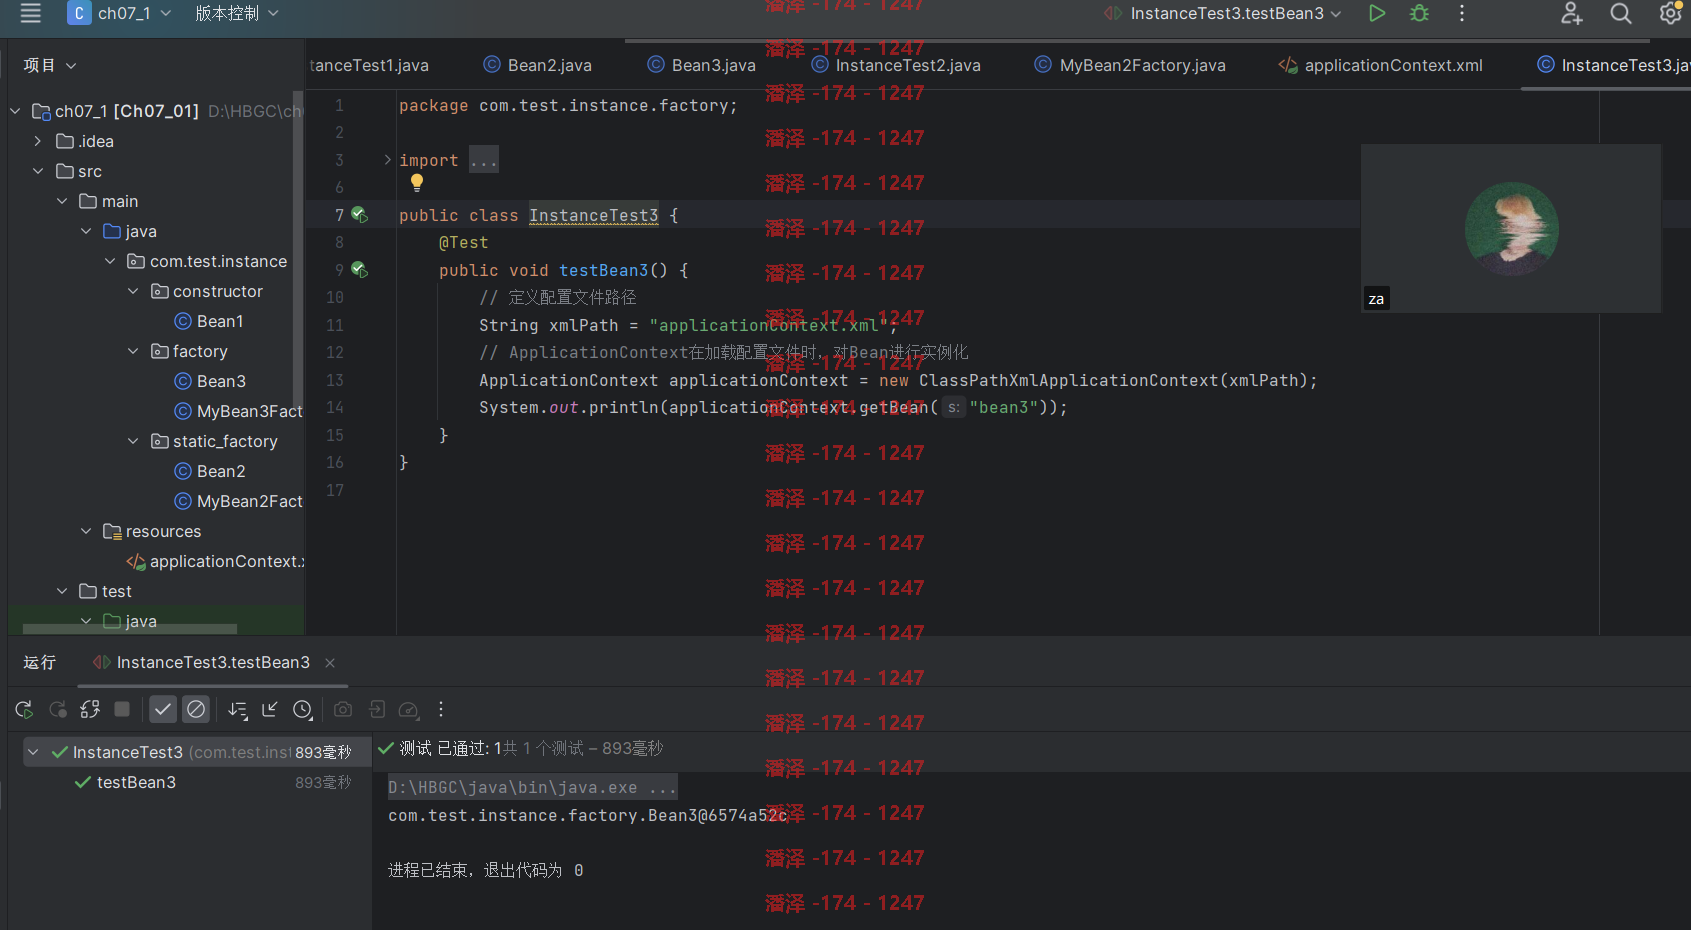Click the testBean3 method name in the editor
This screenshot has width=1691, height=930.
(x=604, y=270)
